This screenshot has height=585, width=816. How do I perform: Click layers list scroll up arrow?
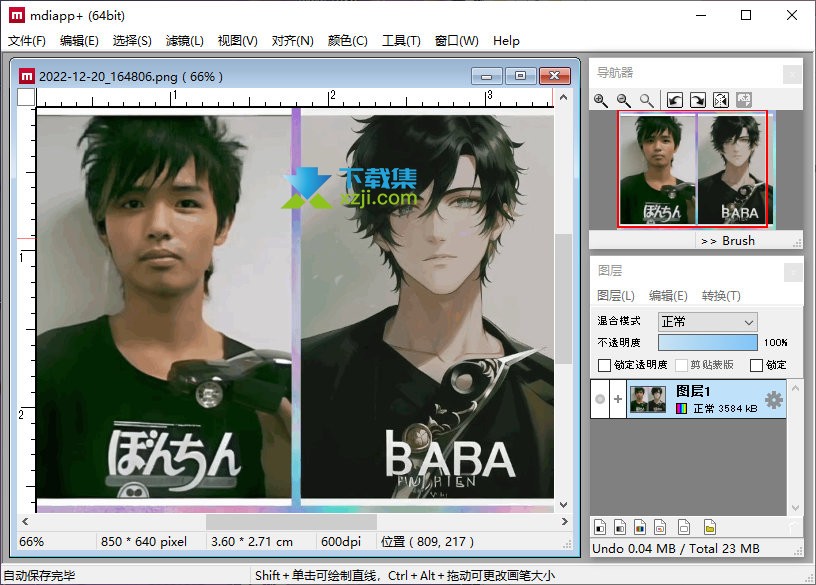(x=795, y=388)
